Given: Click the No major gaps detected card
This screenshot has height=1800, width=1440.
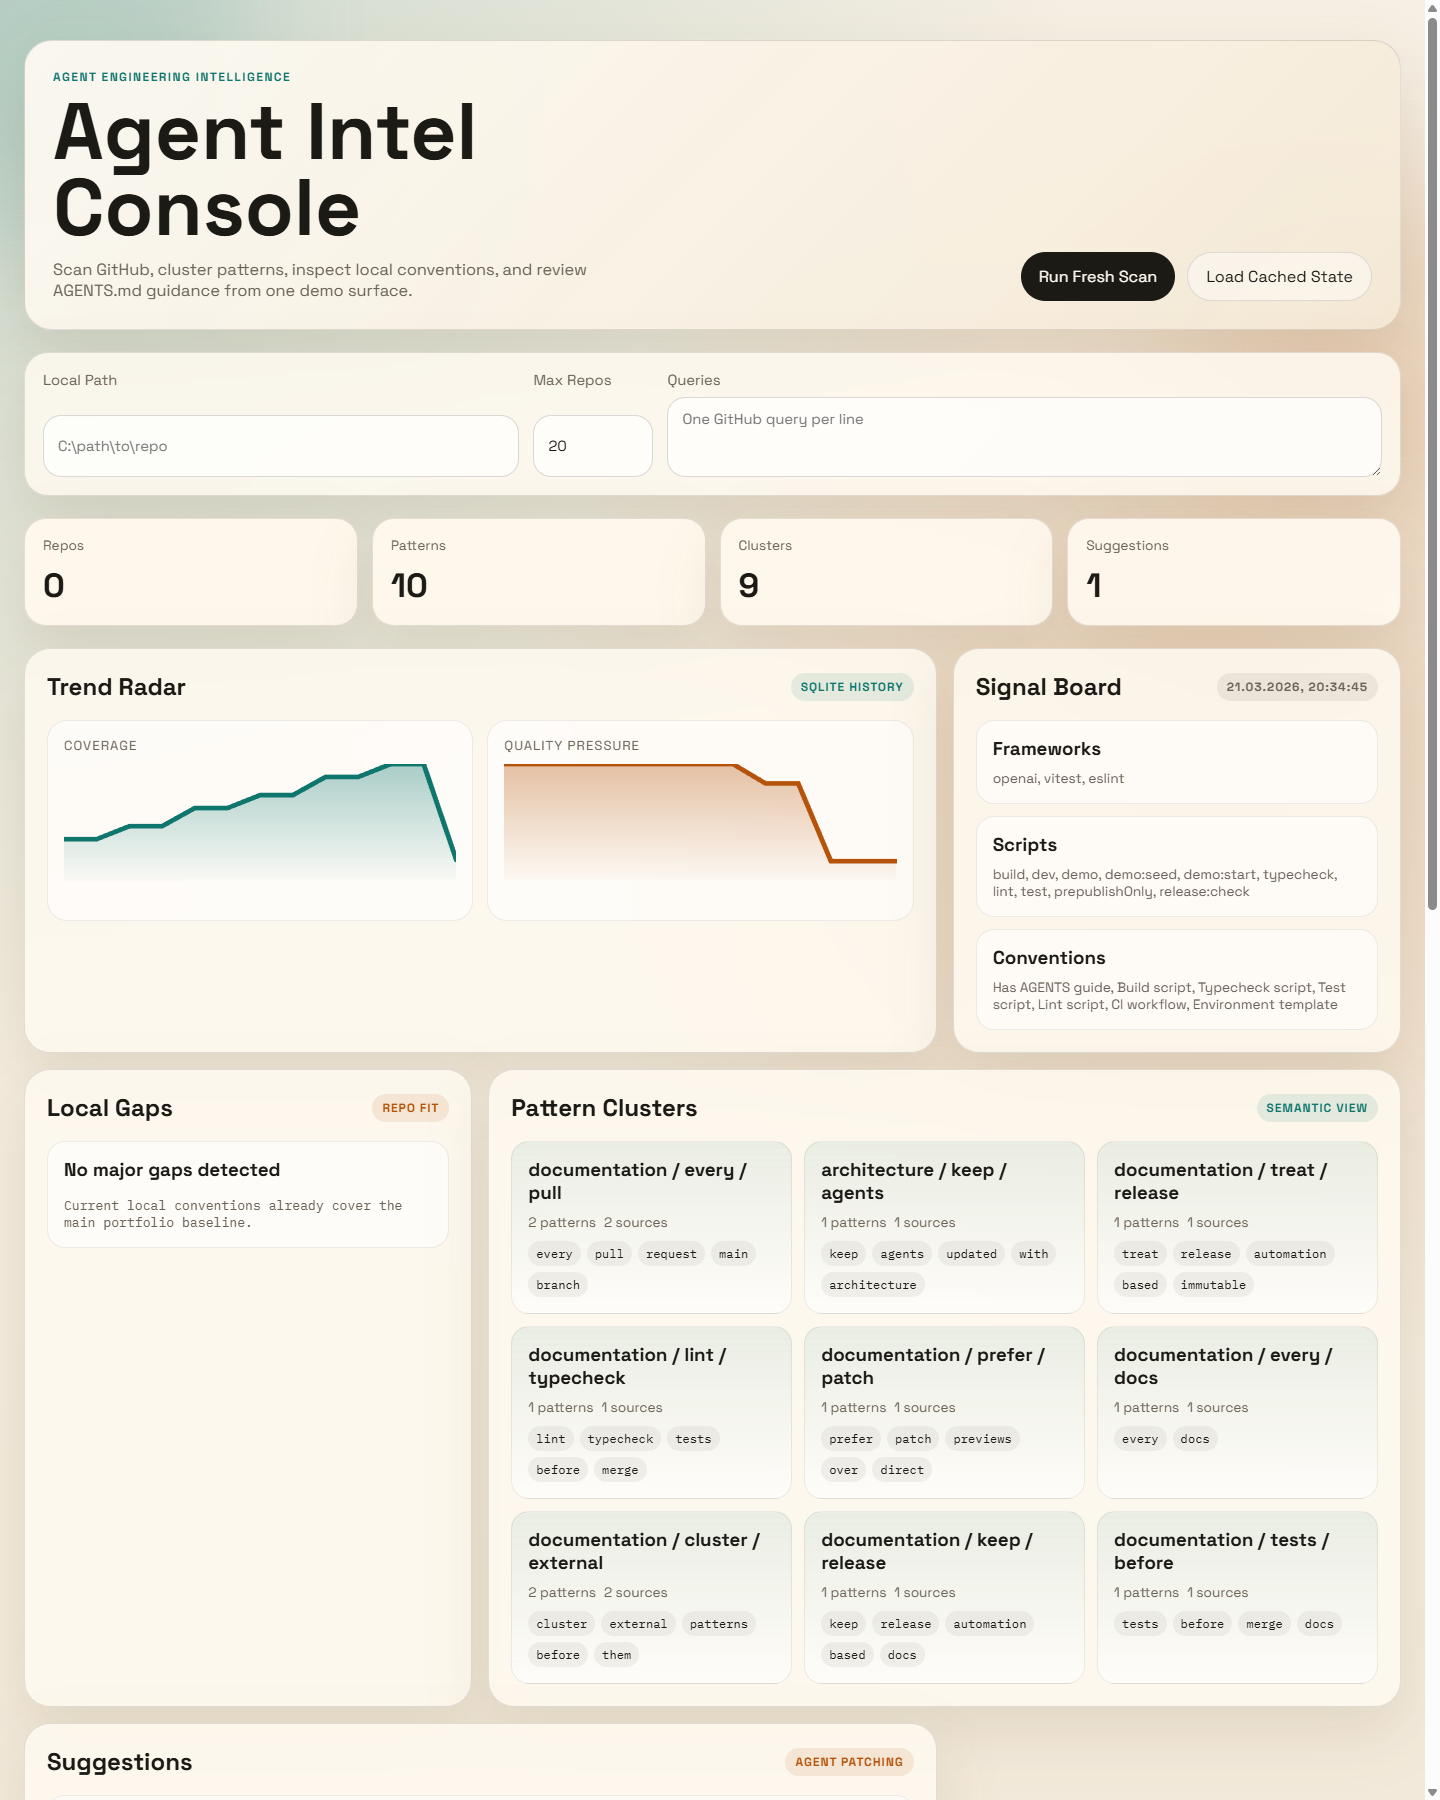Looking at the screenshot, I should coord(248,1195).
